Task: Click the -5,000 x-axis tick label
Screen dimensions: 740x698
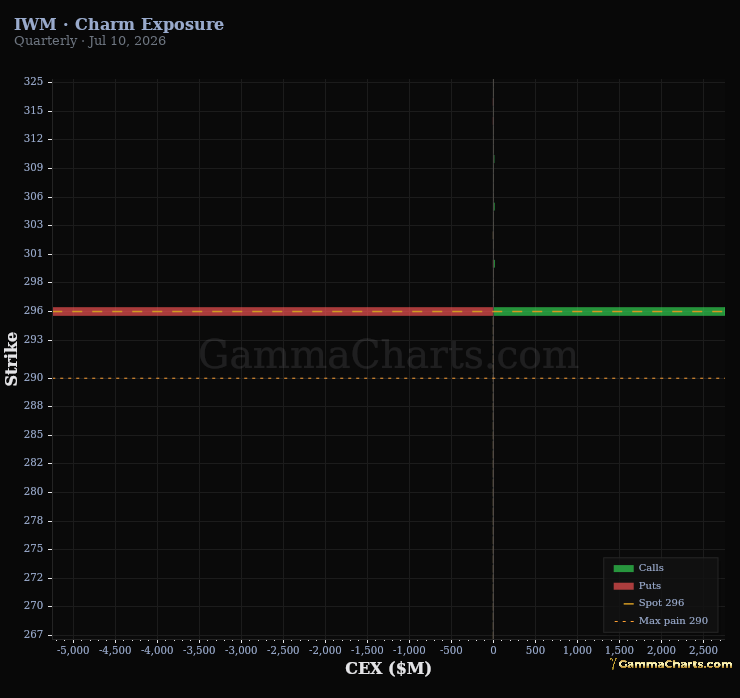Action: pyautogui.click(x=73, y=650)
